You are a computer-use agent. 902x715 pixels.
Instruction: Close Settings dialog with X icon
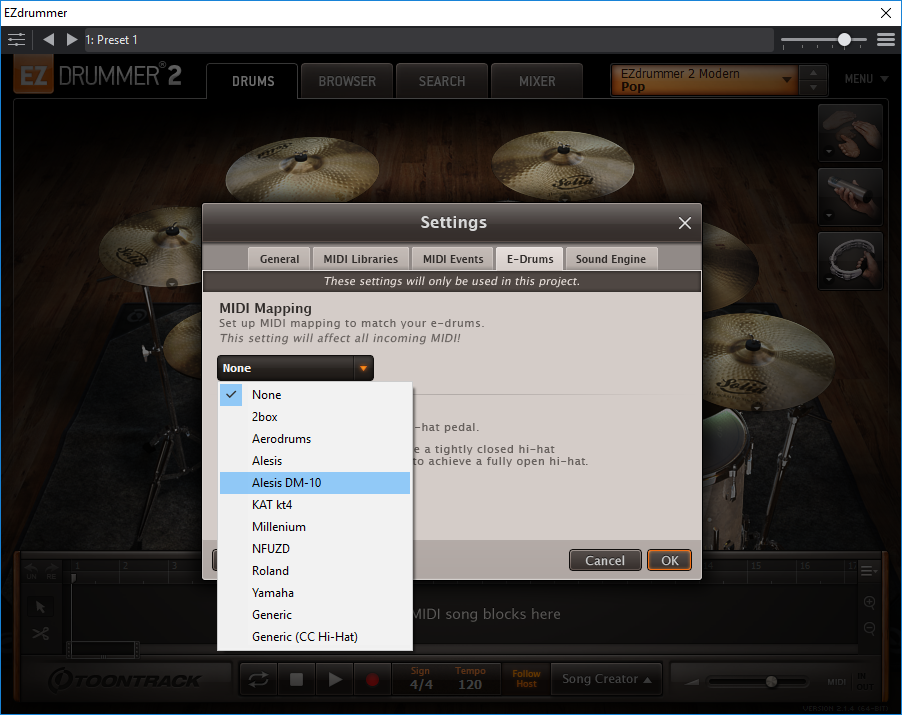(685, 223)
